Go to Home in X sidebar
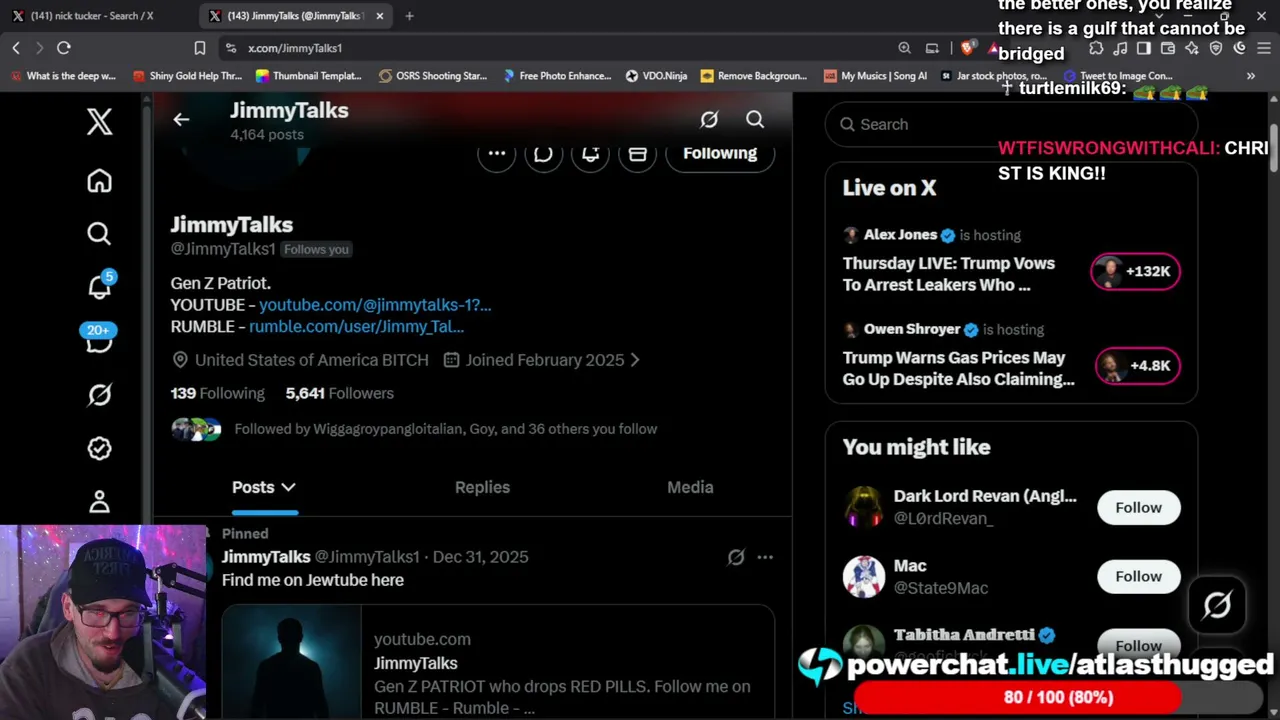Viewport: 1280px width, 720px height. point(99,181)
